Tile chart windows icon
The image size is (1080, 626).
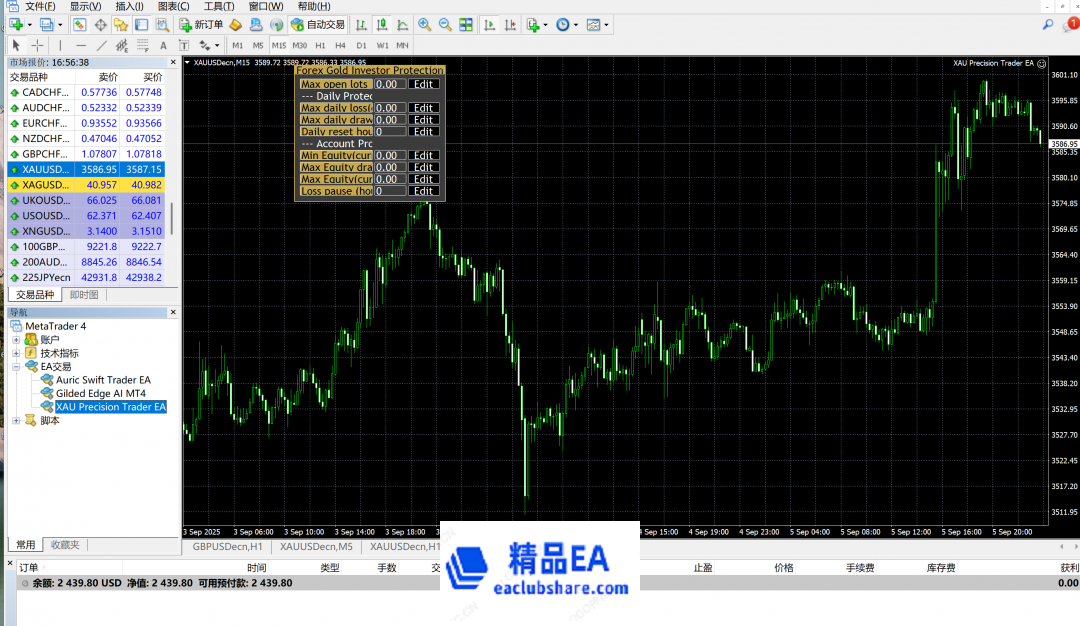coord(466,25)
